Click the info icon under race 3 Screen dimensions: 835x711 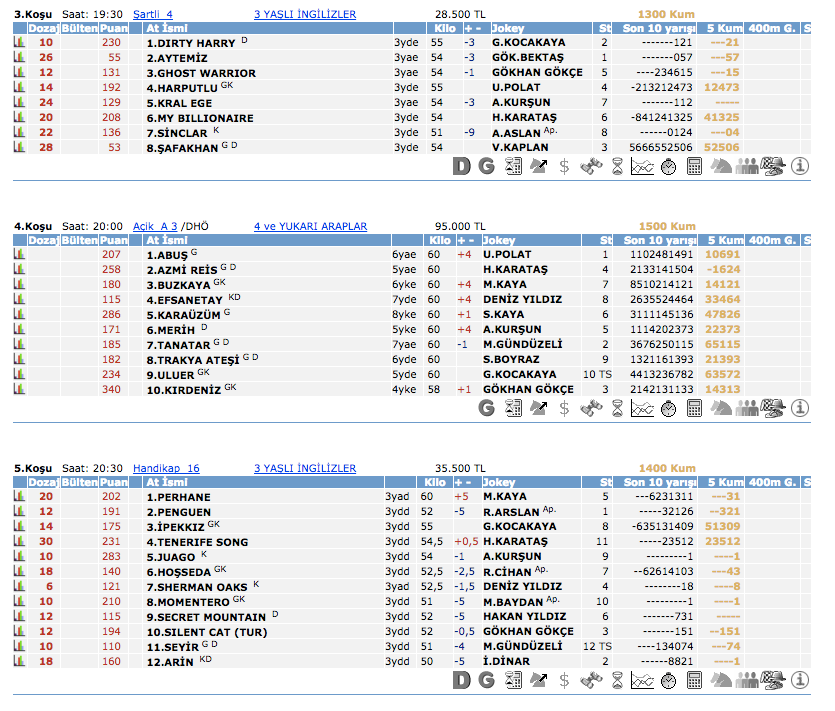point(799,166)
